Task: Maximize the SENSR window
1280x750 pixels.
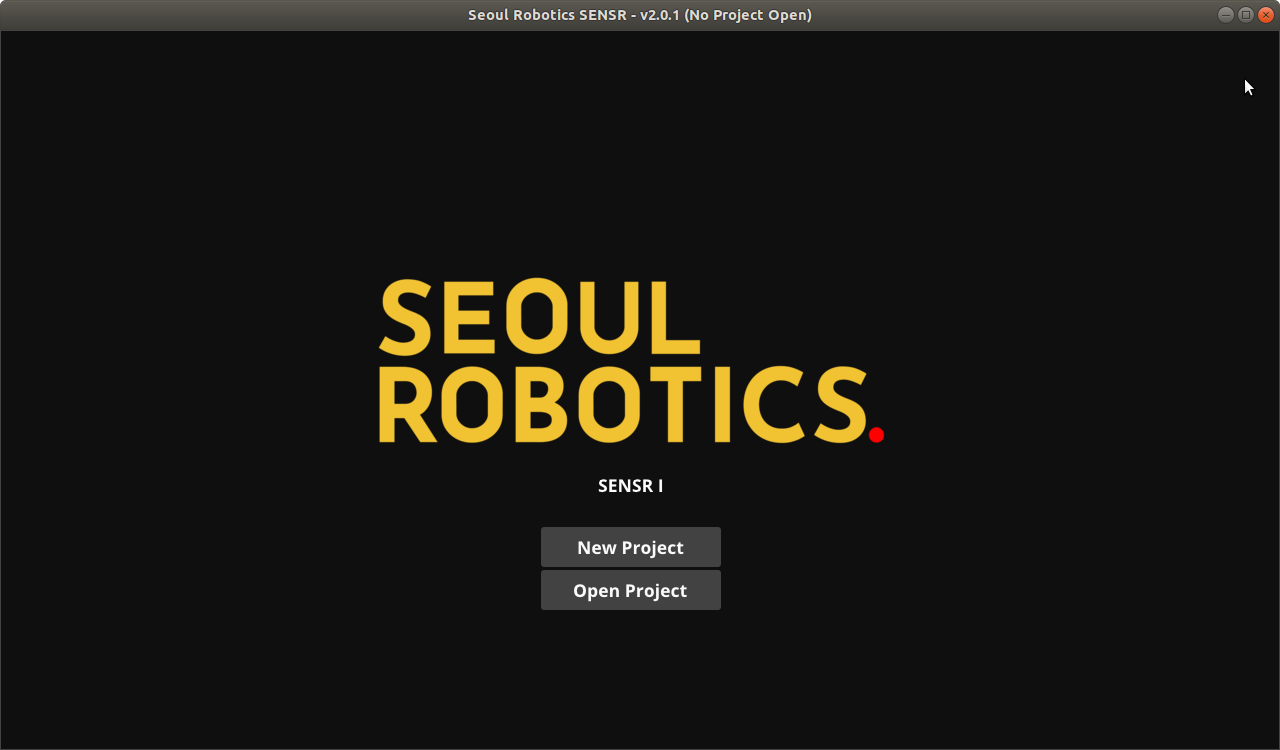Action: (x=1245, y=15)
